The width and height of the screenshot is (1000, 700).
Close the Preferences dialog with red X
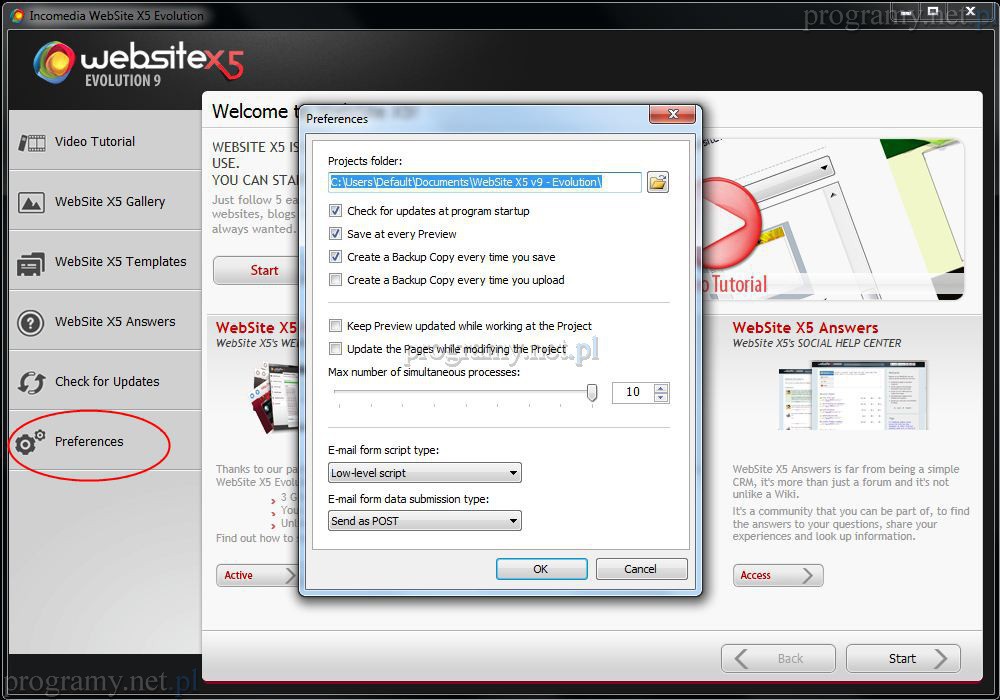tap(671, 115)
